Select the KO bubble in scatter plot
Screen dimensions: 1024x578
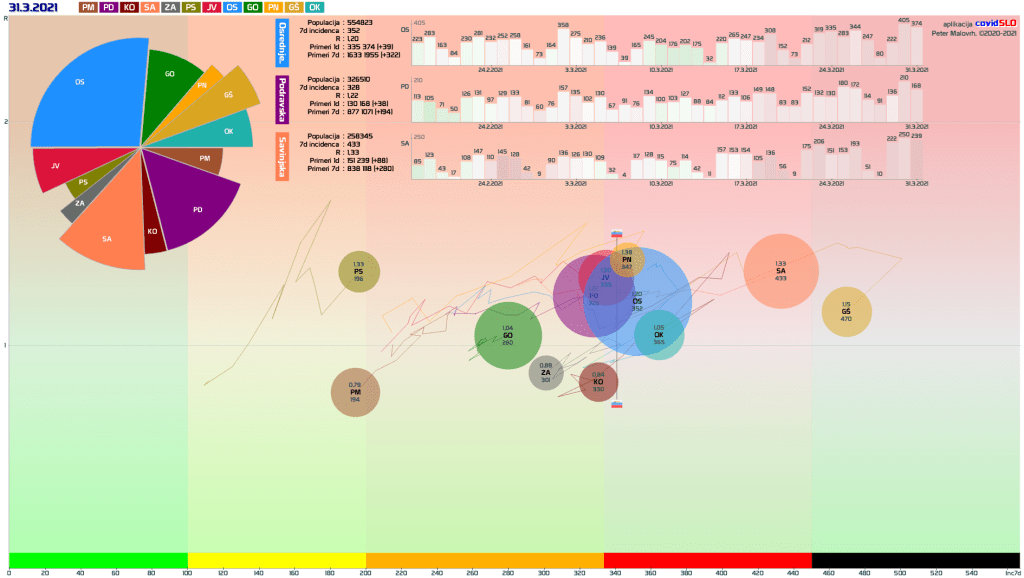point(598,382)
